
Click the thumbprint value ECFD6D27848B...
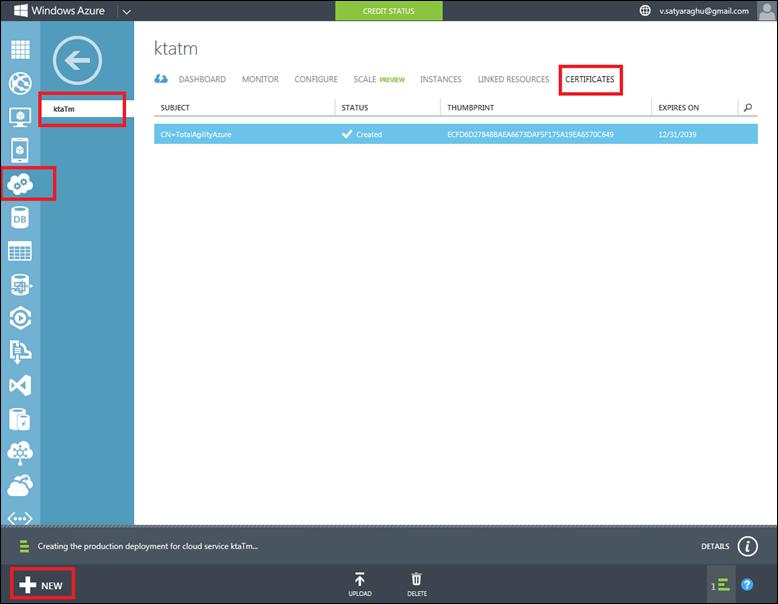(x=530, y=134)
